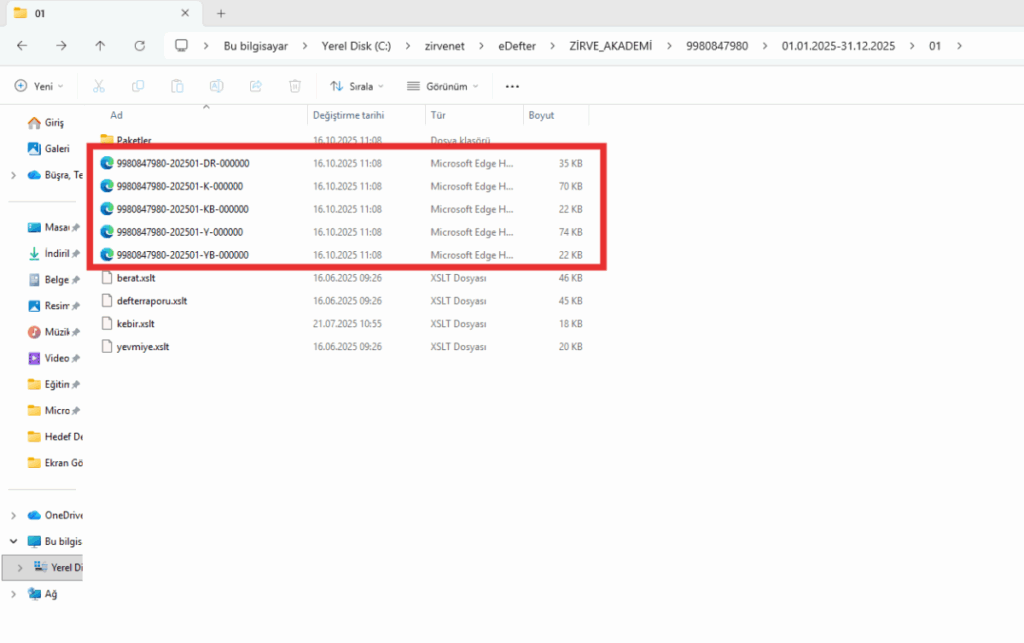This screenshot has width=1024, height=643.
Task: Select defterraporu.xslt file
Action: (x=152, y=300)
